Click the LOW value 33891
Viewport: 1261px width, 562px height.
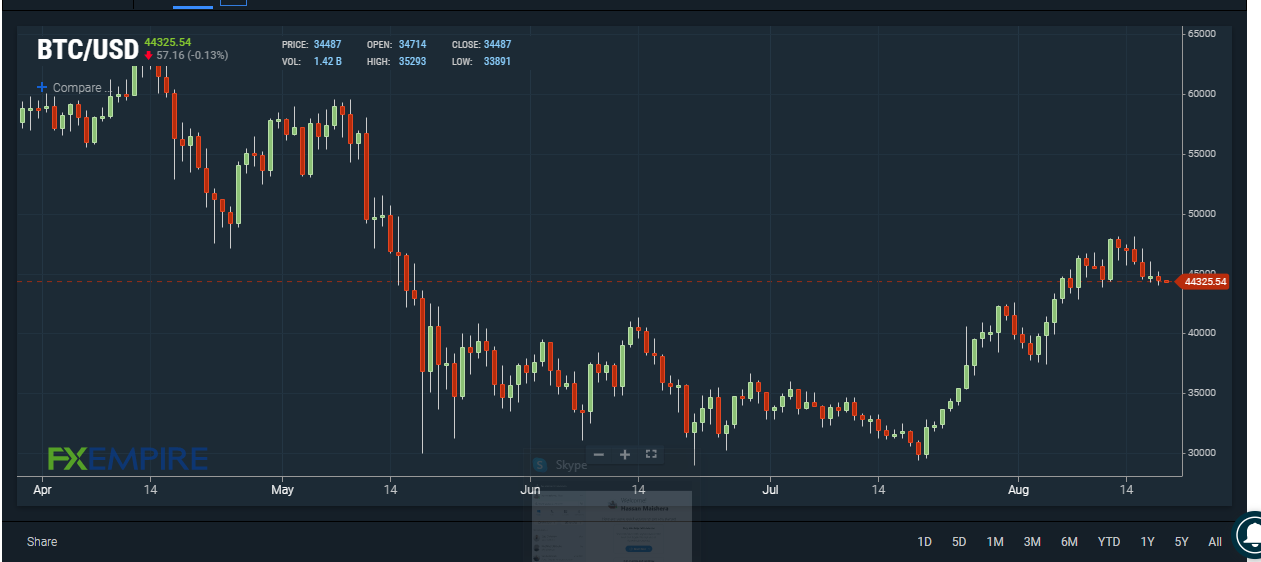pos(497,62)
